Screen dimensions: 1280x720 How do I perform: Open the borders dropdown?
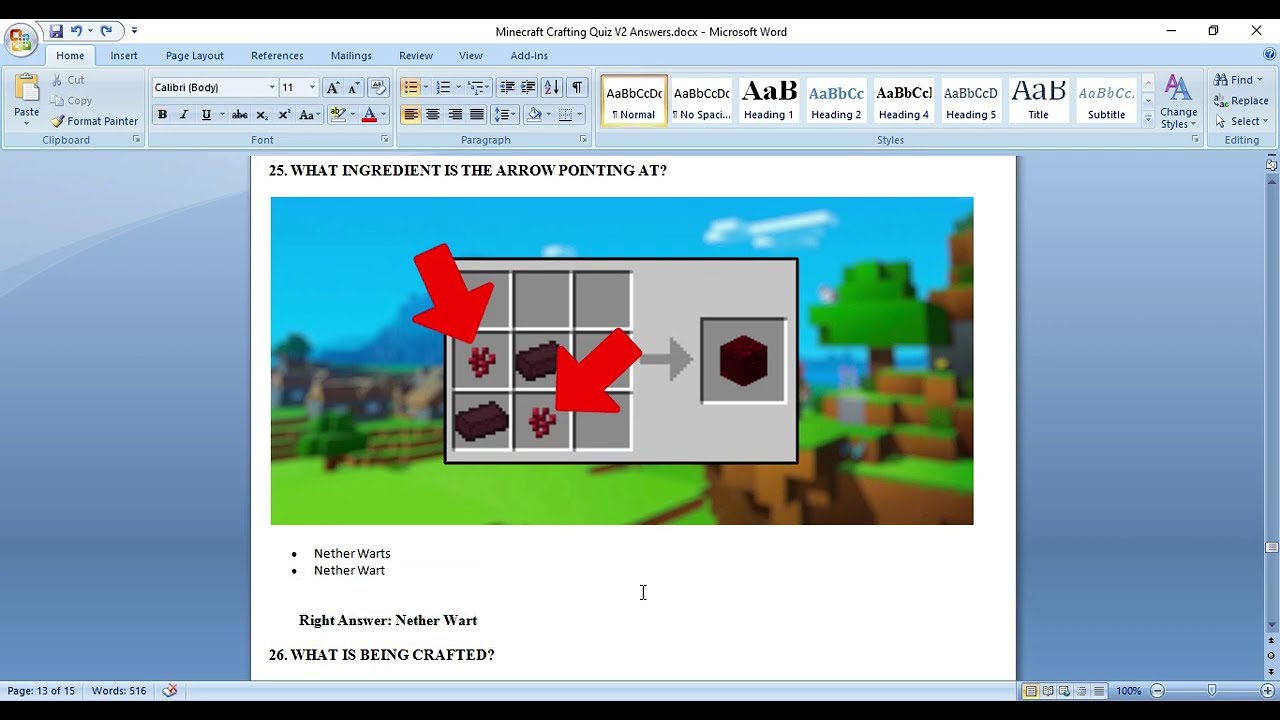pyautogui.click(x=580, y=115)
